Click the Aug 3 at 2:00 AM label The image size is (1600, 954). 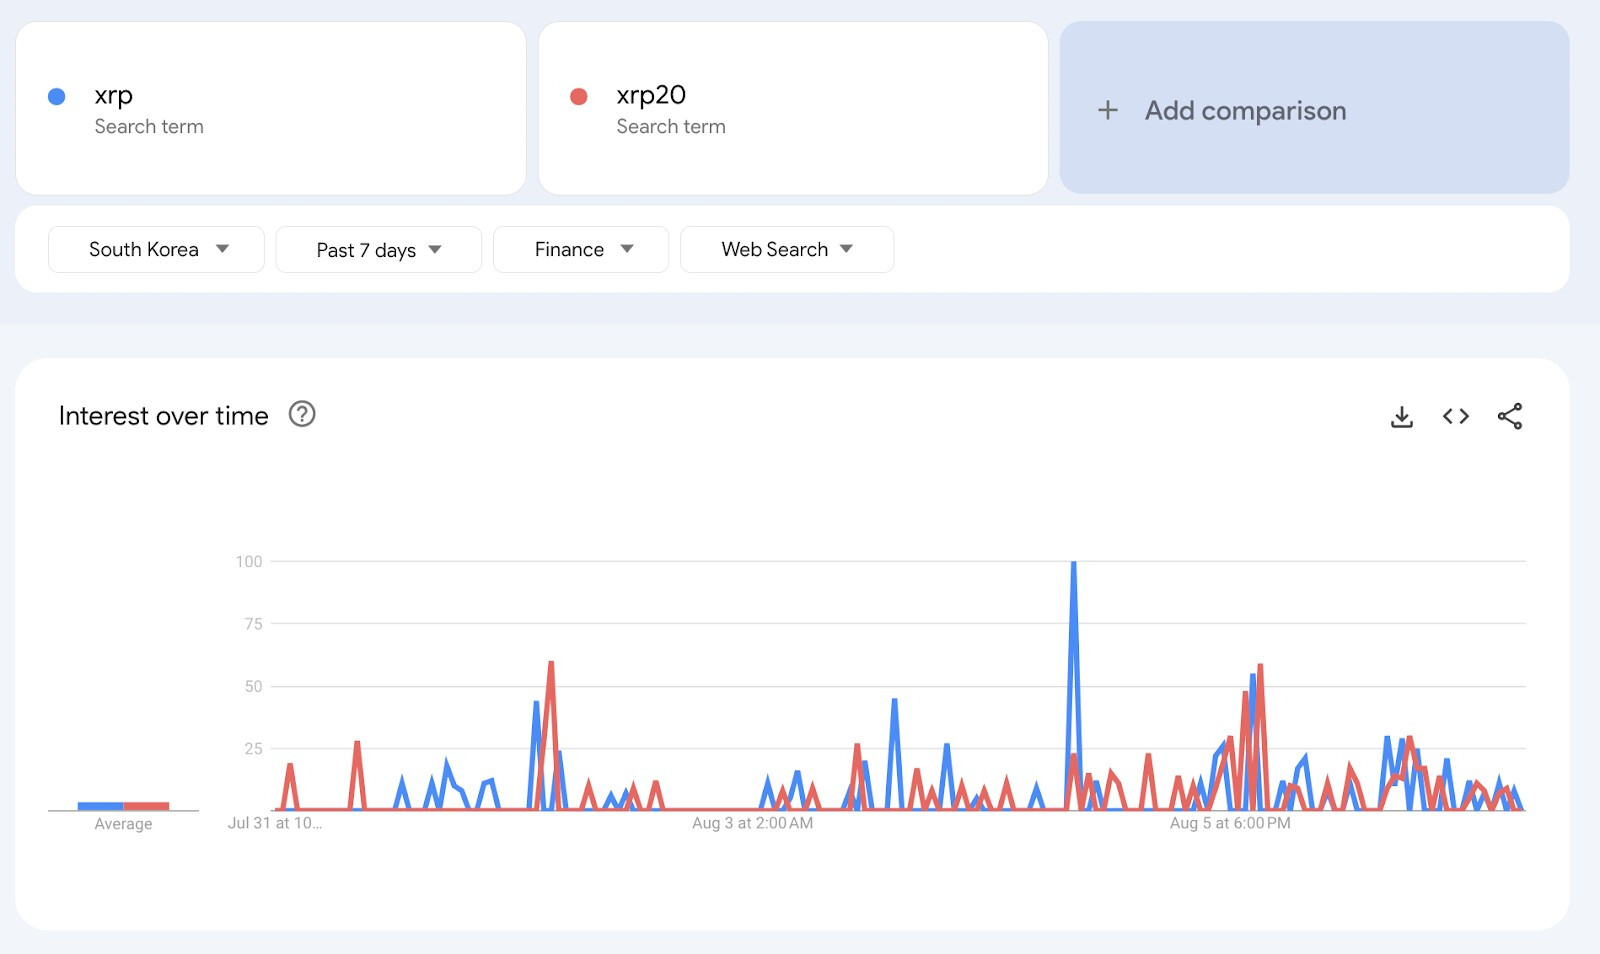(x=752, y=823)
